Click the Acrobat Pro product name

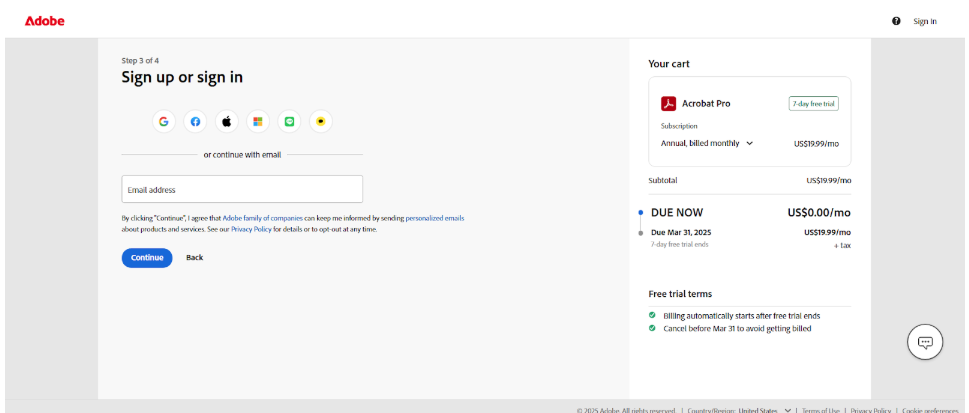706,104
